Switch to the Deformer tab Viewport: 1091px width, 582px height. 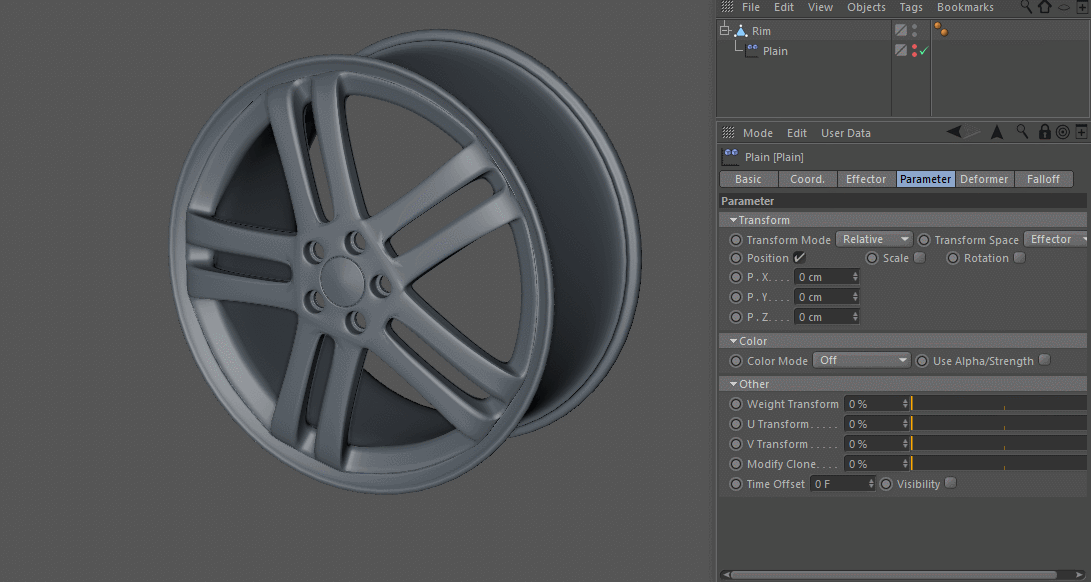click(984, 179)
